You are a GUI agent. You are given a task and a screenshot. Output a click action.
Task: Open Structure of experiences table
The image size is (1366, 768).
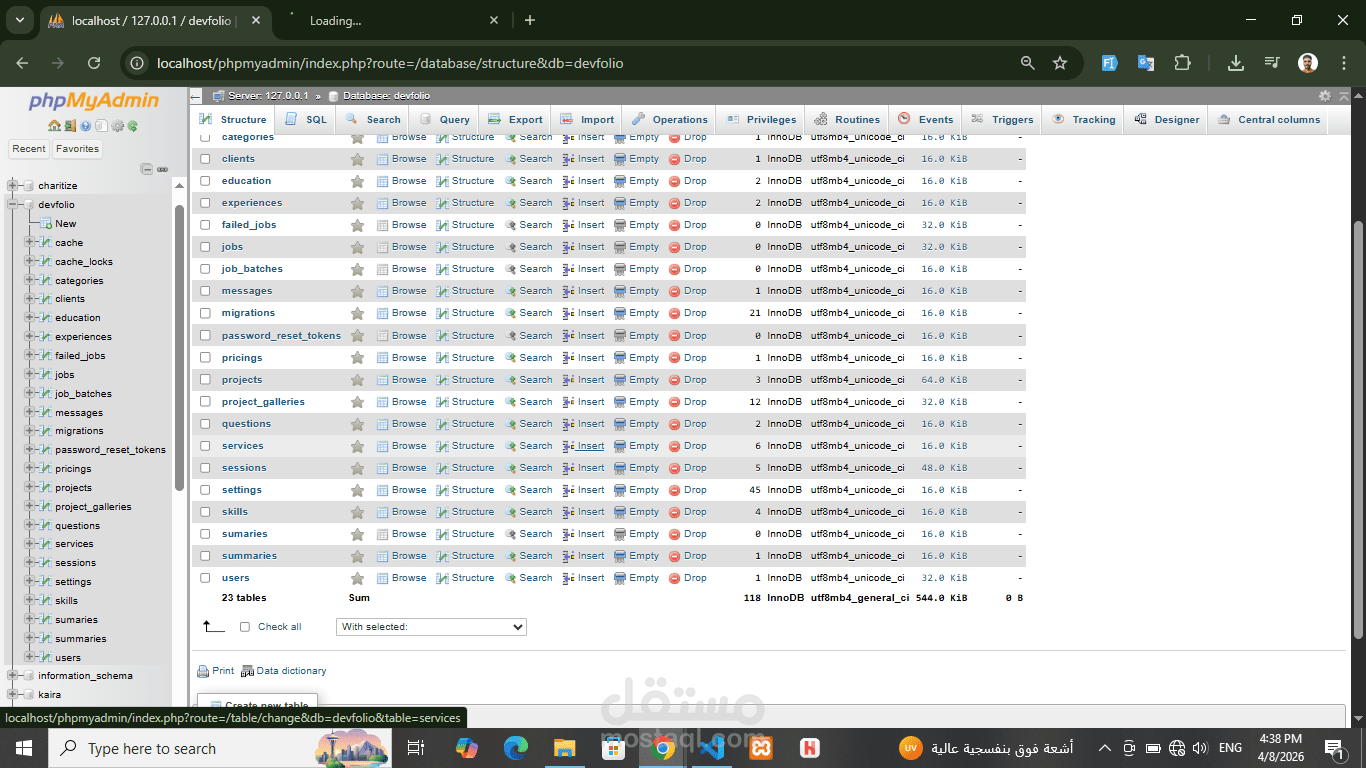[x=465, y=203]
